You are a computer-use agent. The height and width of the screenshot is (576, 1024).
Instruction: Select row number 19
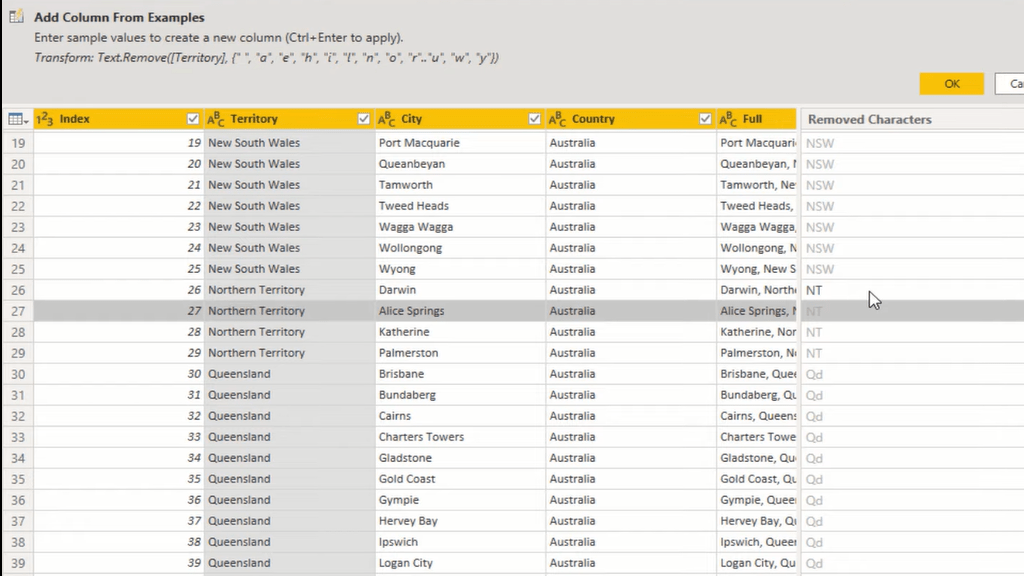[18, 143]
